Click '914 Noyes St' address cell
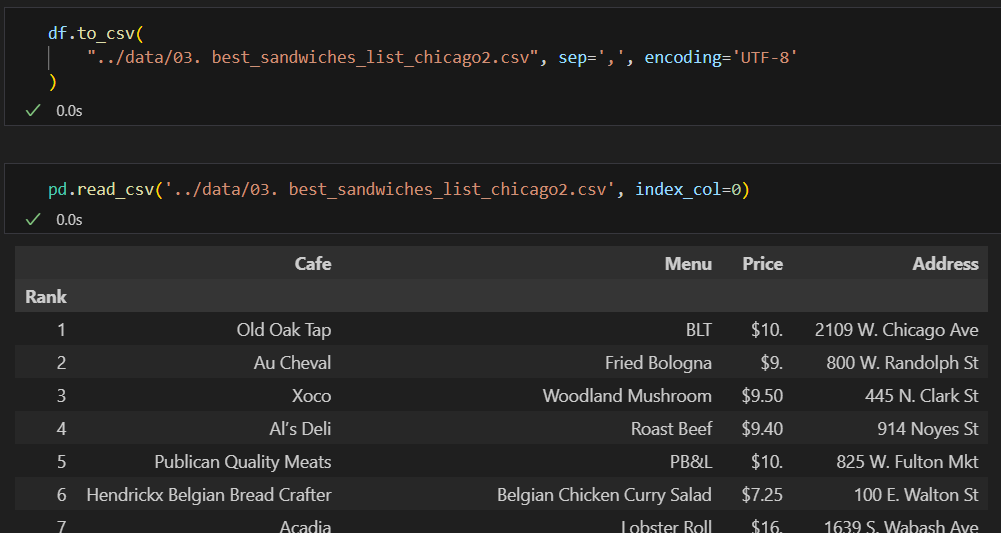This screenshot has width=1001, height=533. point(928,429)
